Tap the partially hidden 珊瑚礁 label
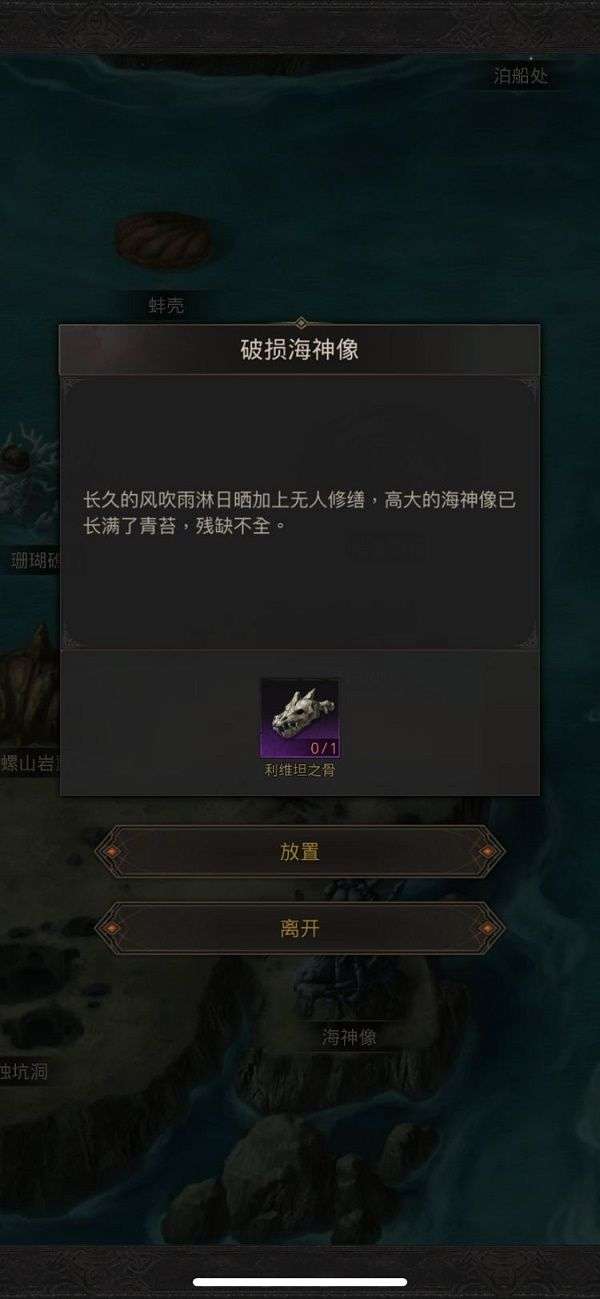The height and width of the screenshot is (1299, 600). pyautogui.click(x=32, y=560)
